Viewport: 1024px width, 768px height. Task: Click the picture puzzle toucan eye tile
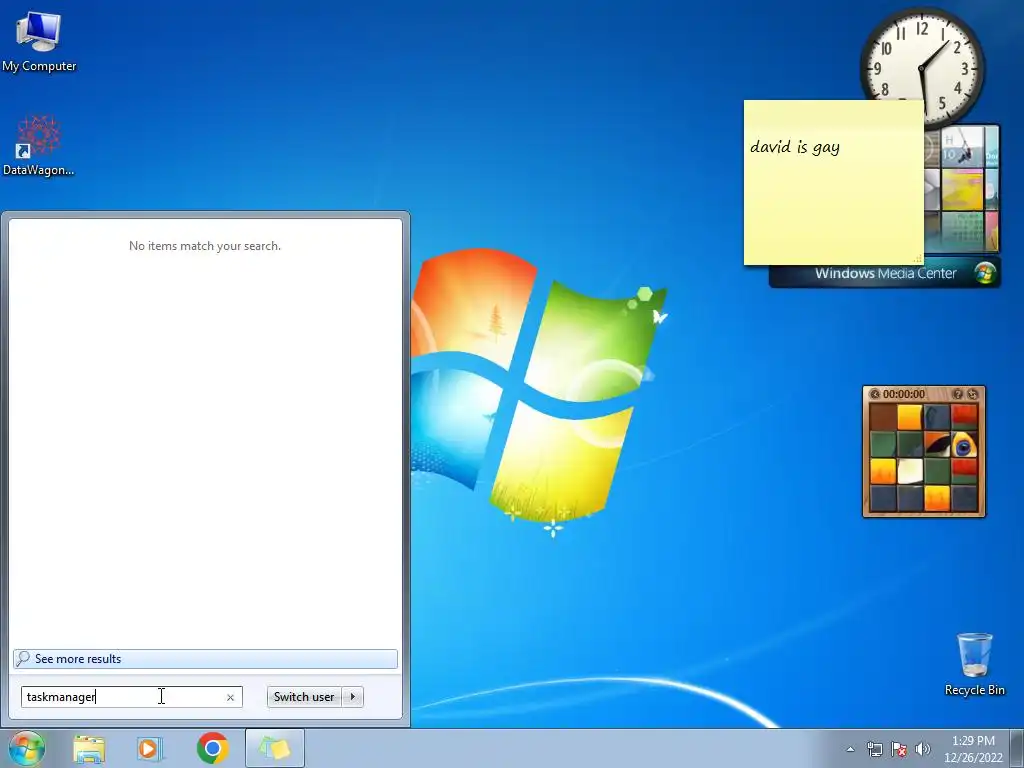pyautogui.click(x=963, y=445)
